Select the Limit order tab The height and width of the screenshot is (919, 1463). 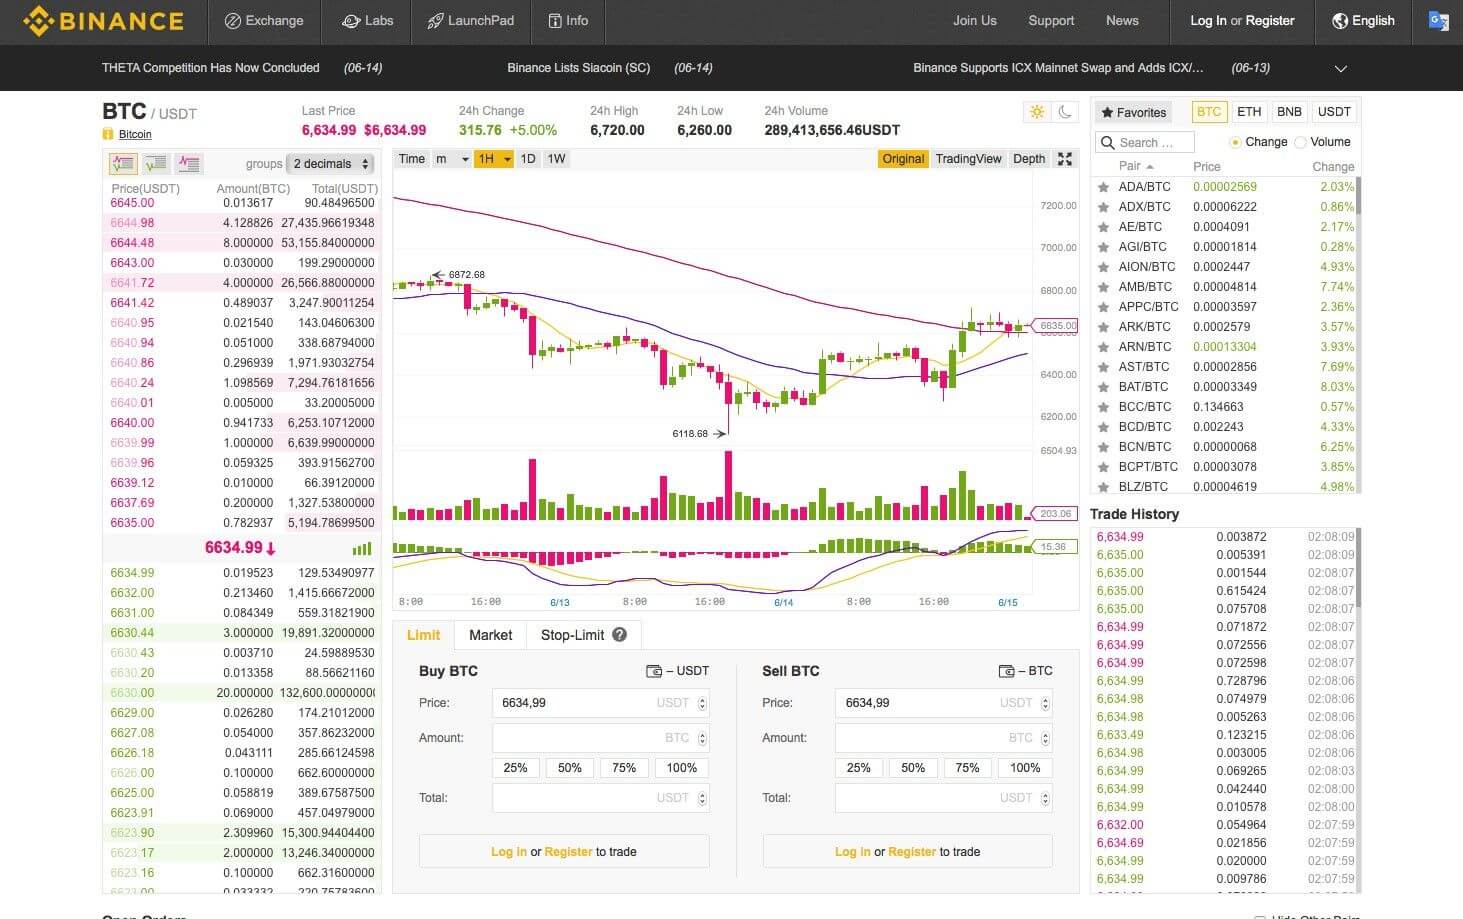(423, 635)
